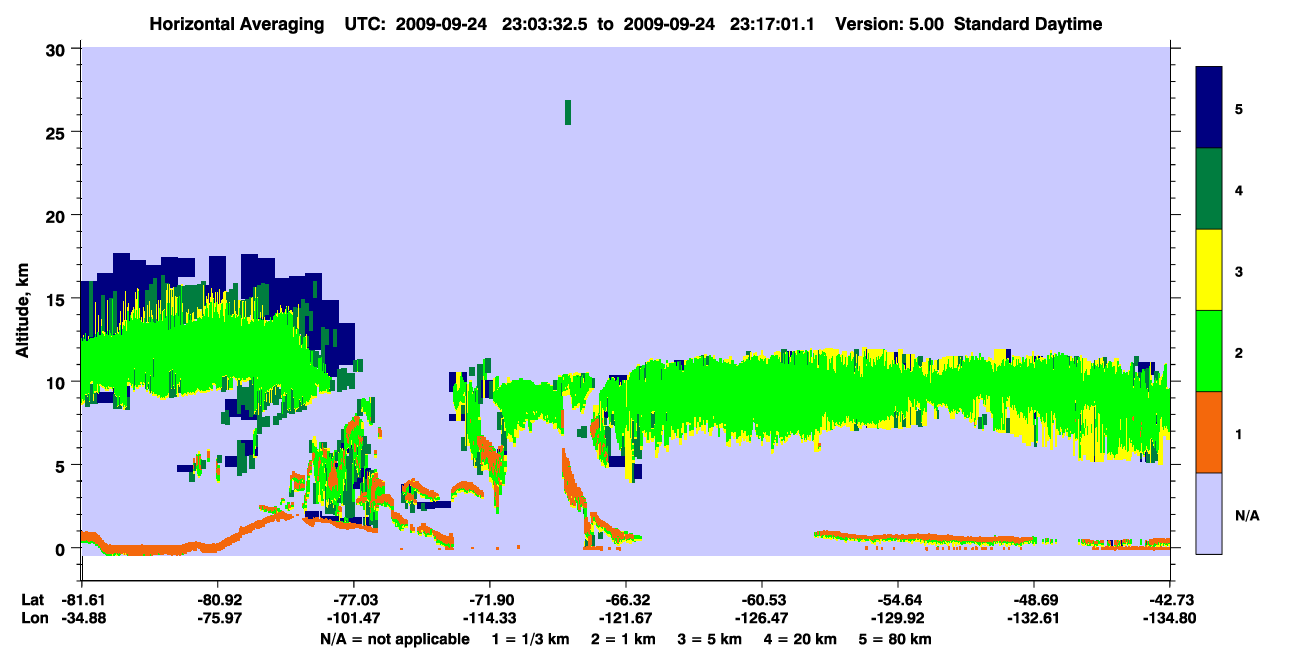Click longitude value -134.80

click(1169, 618)
